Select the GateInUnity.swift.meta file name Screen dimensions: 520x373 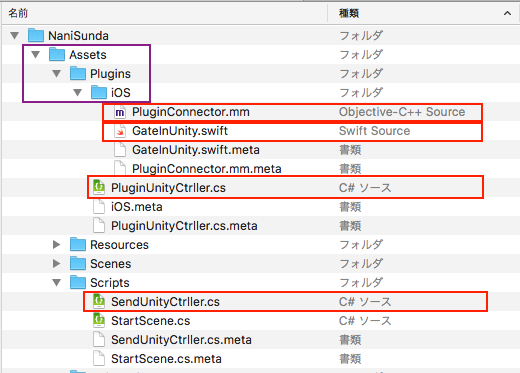click(196, 150)
